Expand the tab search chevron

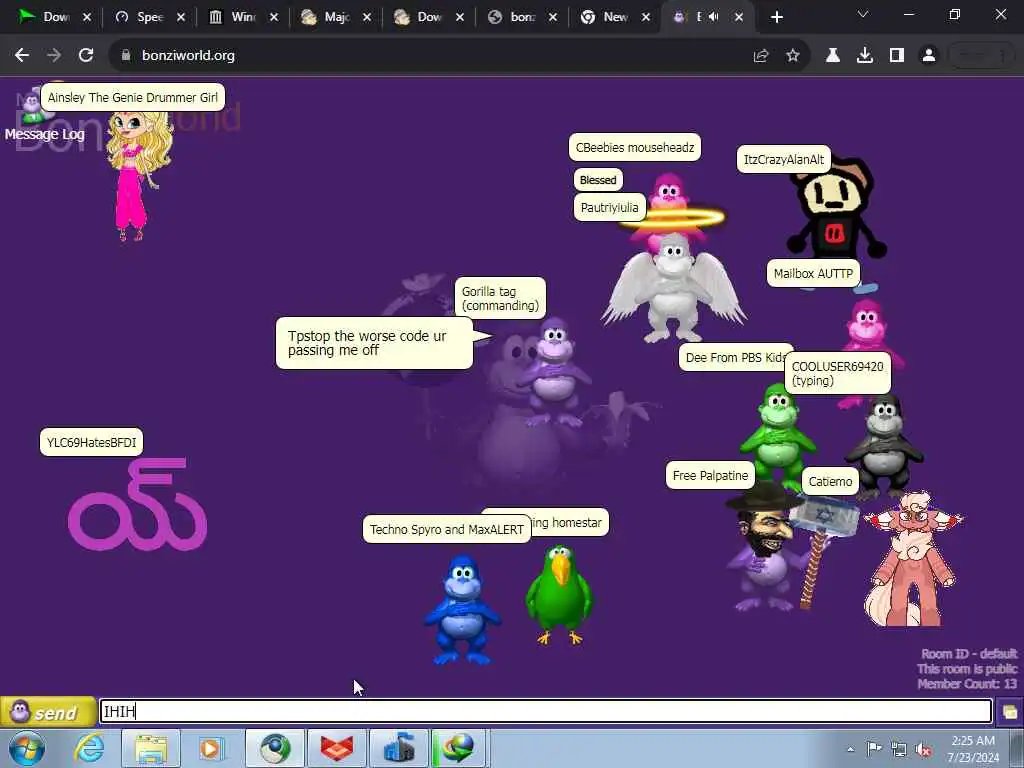863,14
